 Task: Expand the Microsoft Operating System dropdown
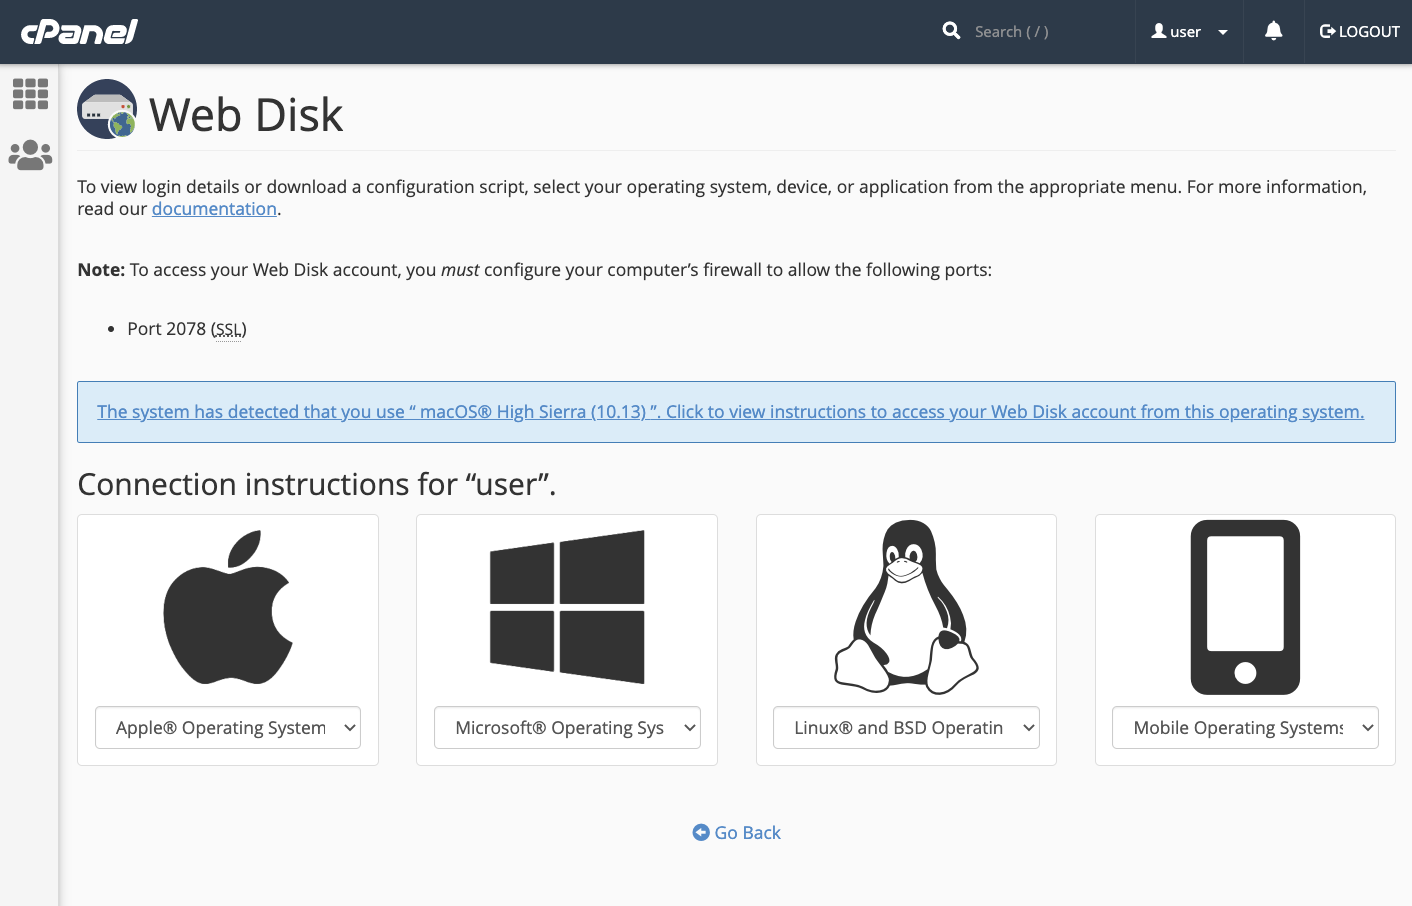click(567, 728)
